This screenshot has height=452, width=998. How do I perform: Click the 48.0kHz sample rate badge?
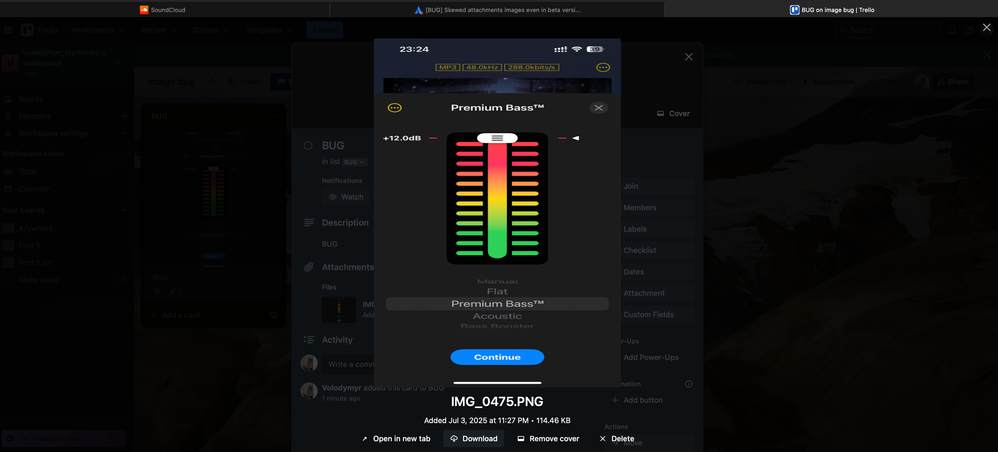484,67
